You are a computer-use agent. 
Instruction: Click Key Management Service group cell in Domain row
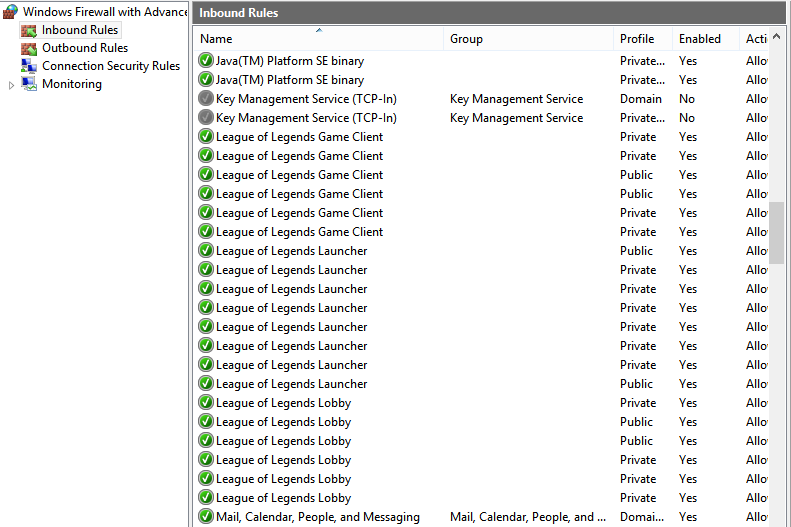point(517,99)
